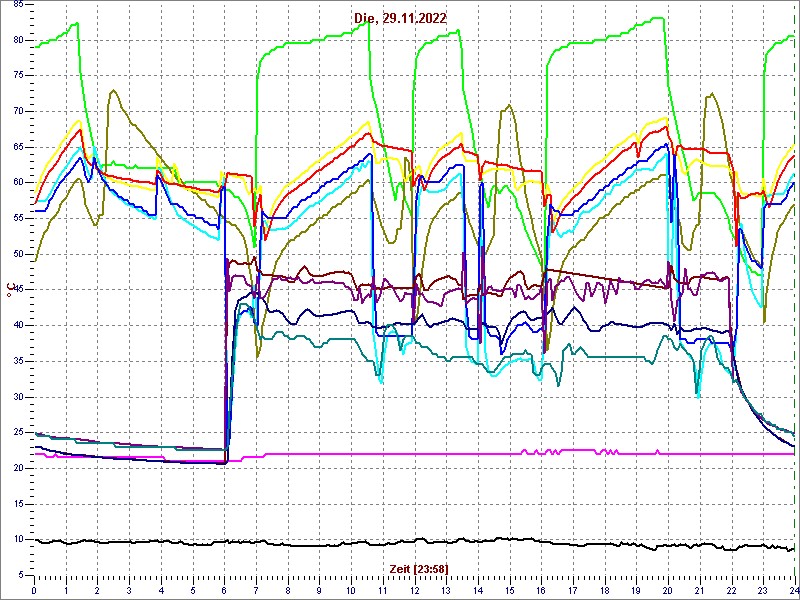Click the "°C" axis unit label
The width and height of the screenshot is (800, 600).
[x=9, y=290]
